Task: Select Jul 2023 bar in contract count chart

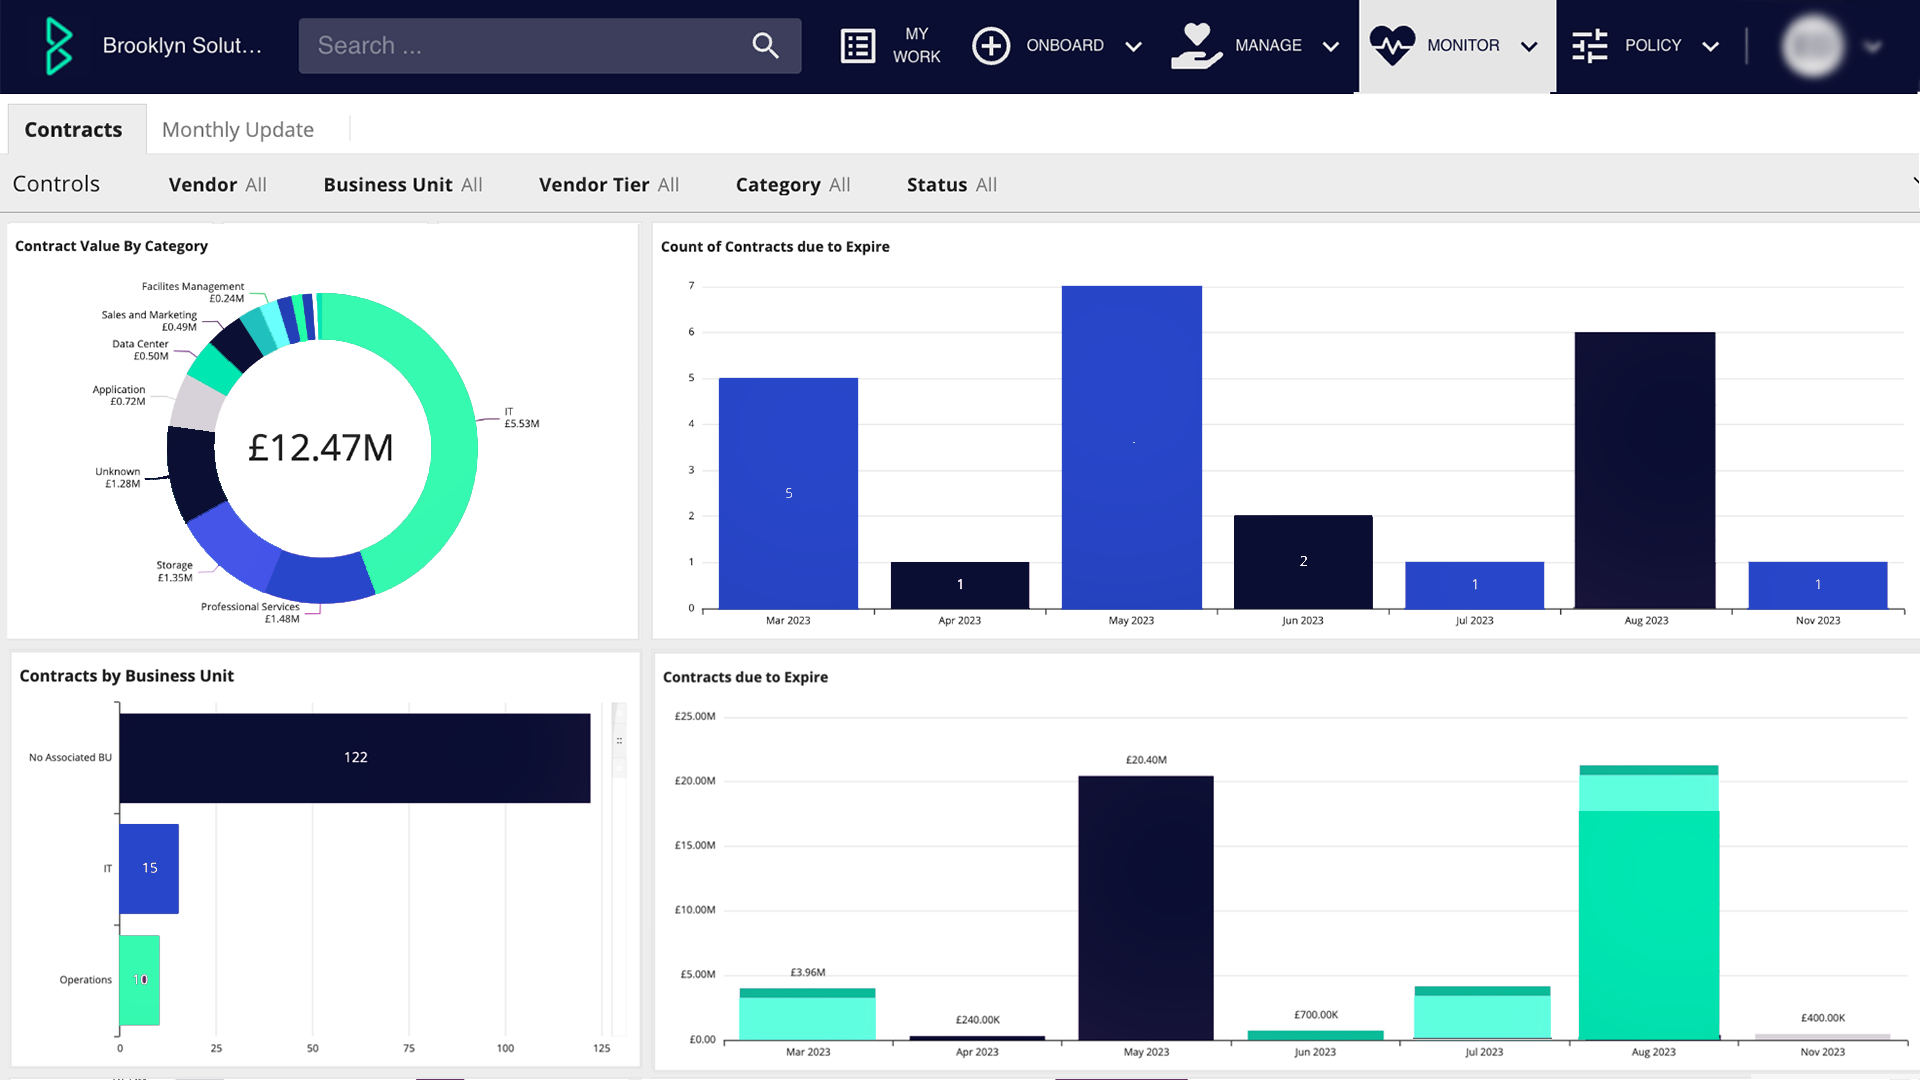Action: (x=1475, y=585)
